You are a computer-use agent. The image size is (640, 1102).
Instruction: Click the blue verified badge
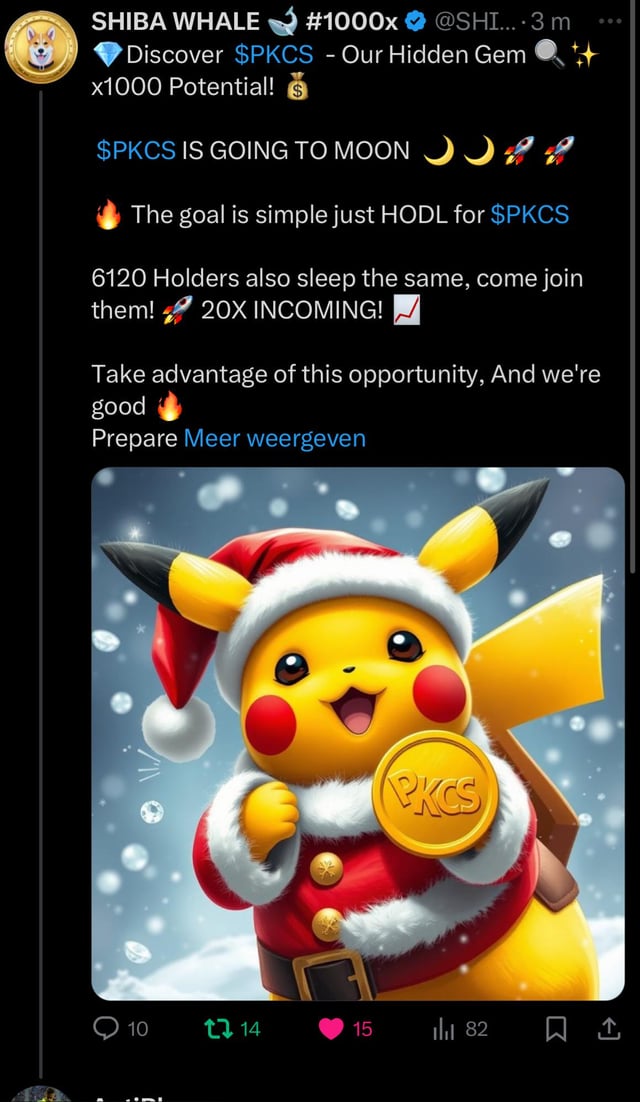pos(417,22)
